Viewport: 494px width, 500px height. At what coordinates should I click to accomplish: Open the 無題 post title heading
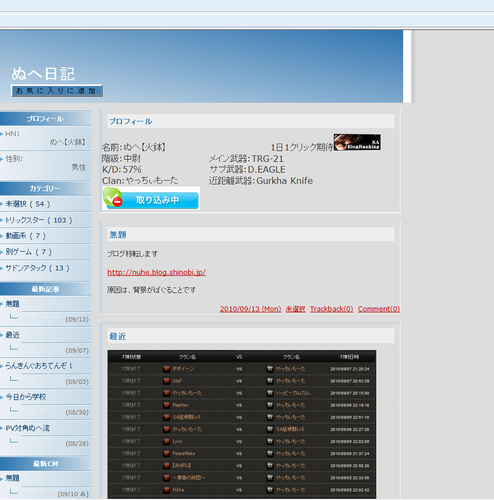click(118, 235)
